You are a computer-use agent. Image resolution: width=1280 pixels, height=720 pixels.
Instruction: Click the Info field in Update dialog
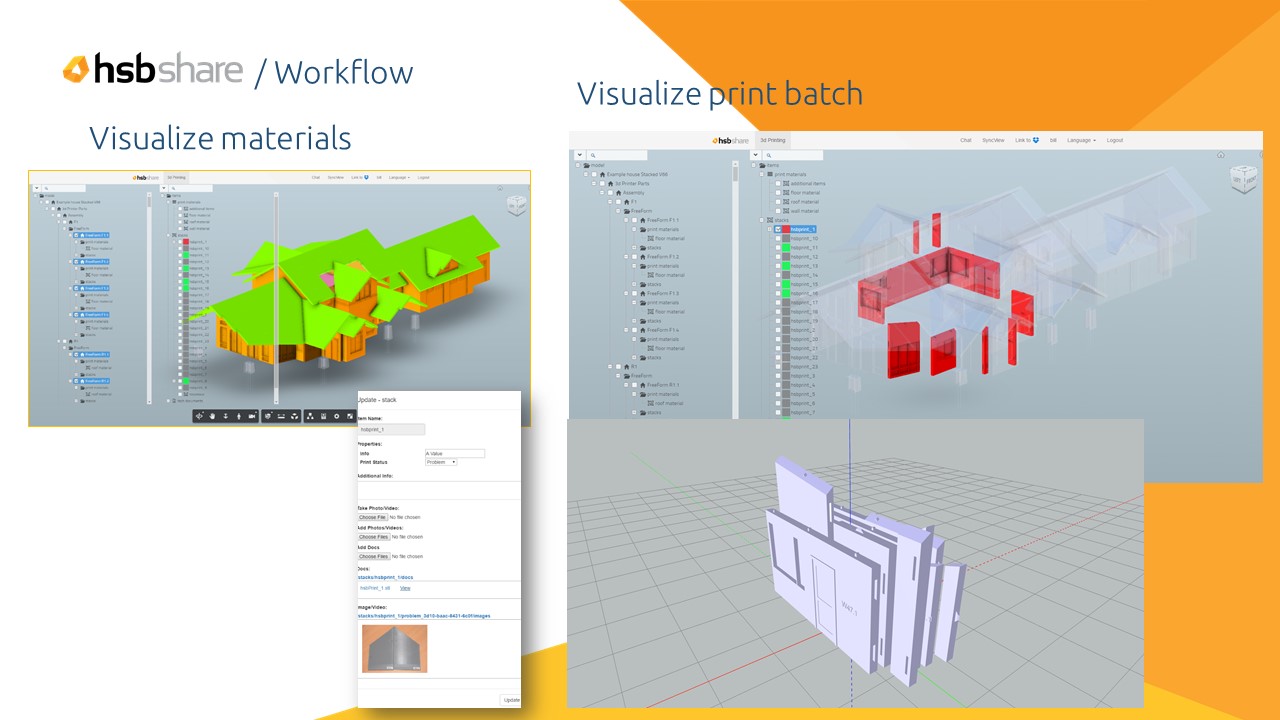[455, 453]
